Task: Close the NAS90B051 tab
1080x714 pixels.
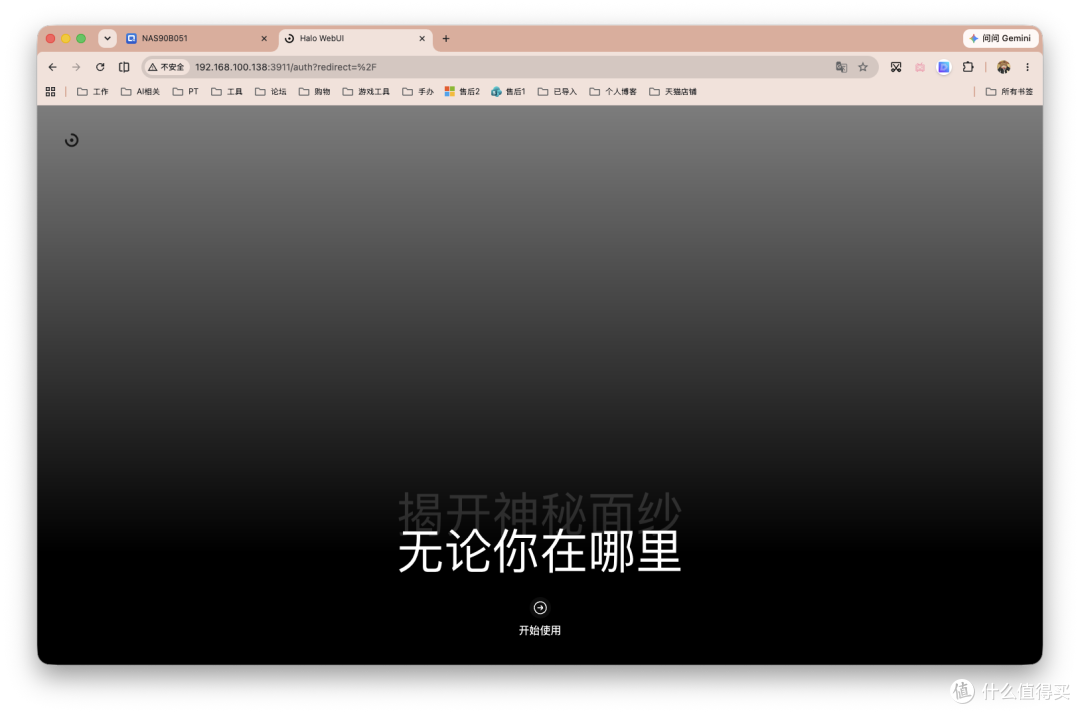Action: coord(264,39)
